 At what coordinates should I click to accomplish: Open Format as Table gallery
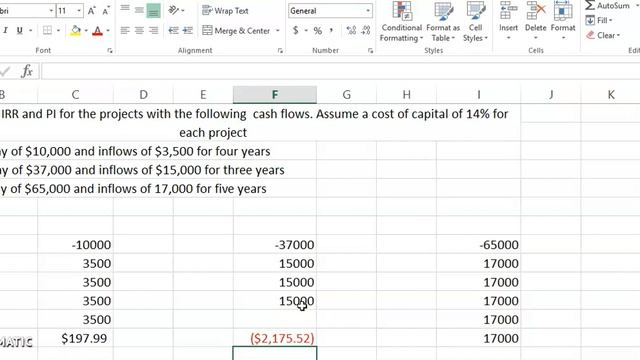(x=443, y=21)
